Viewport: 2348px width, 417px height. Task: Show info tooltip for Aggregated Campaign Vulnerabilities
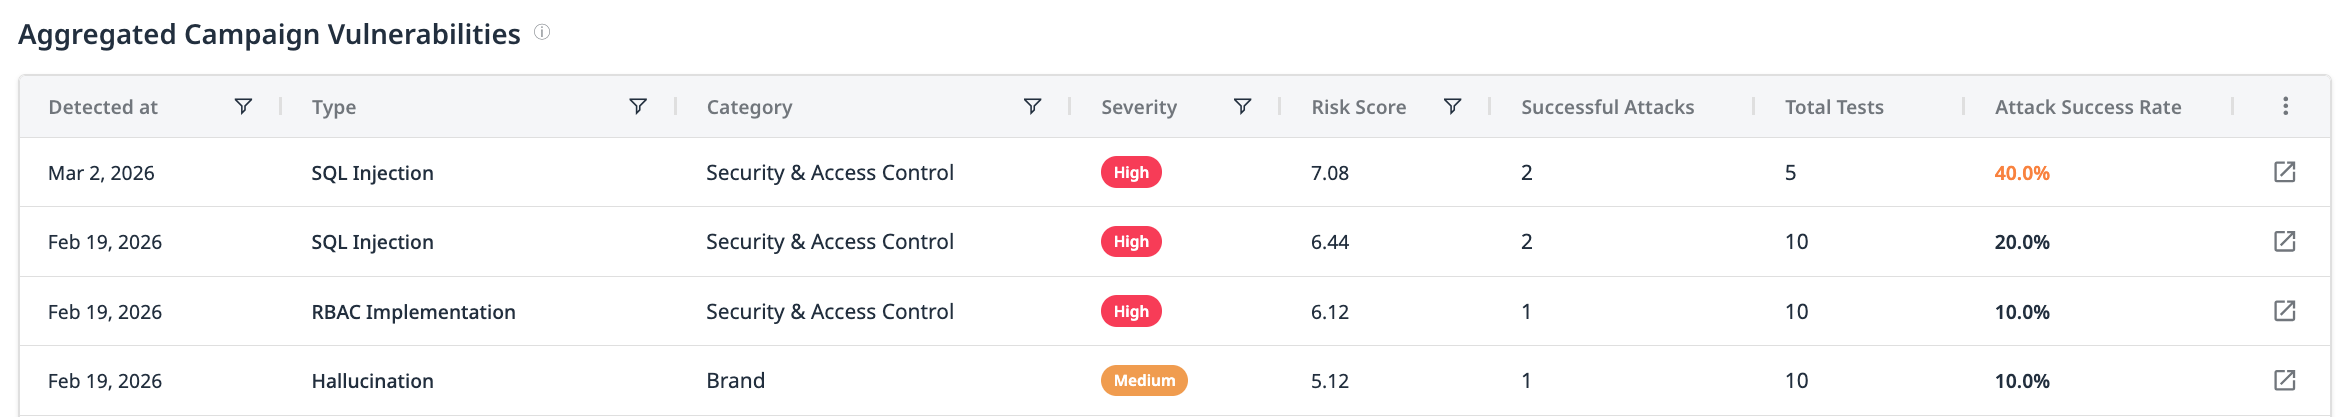click(542, 32)
